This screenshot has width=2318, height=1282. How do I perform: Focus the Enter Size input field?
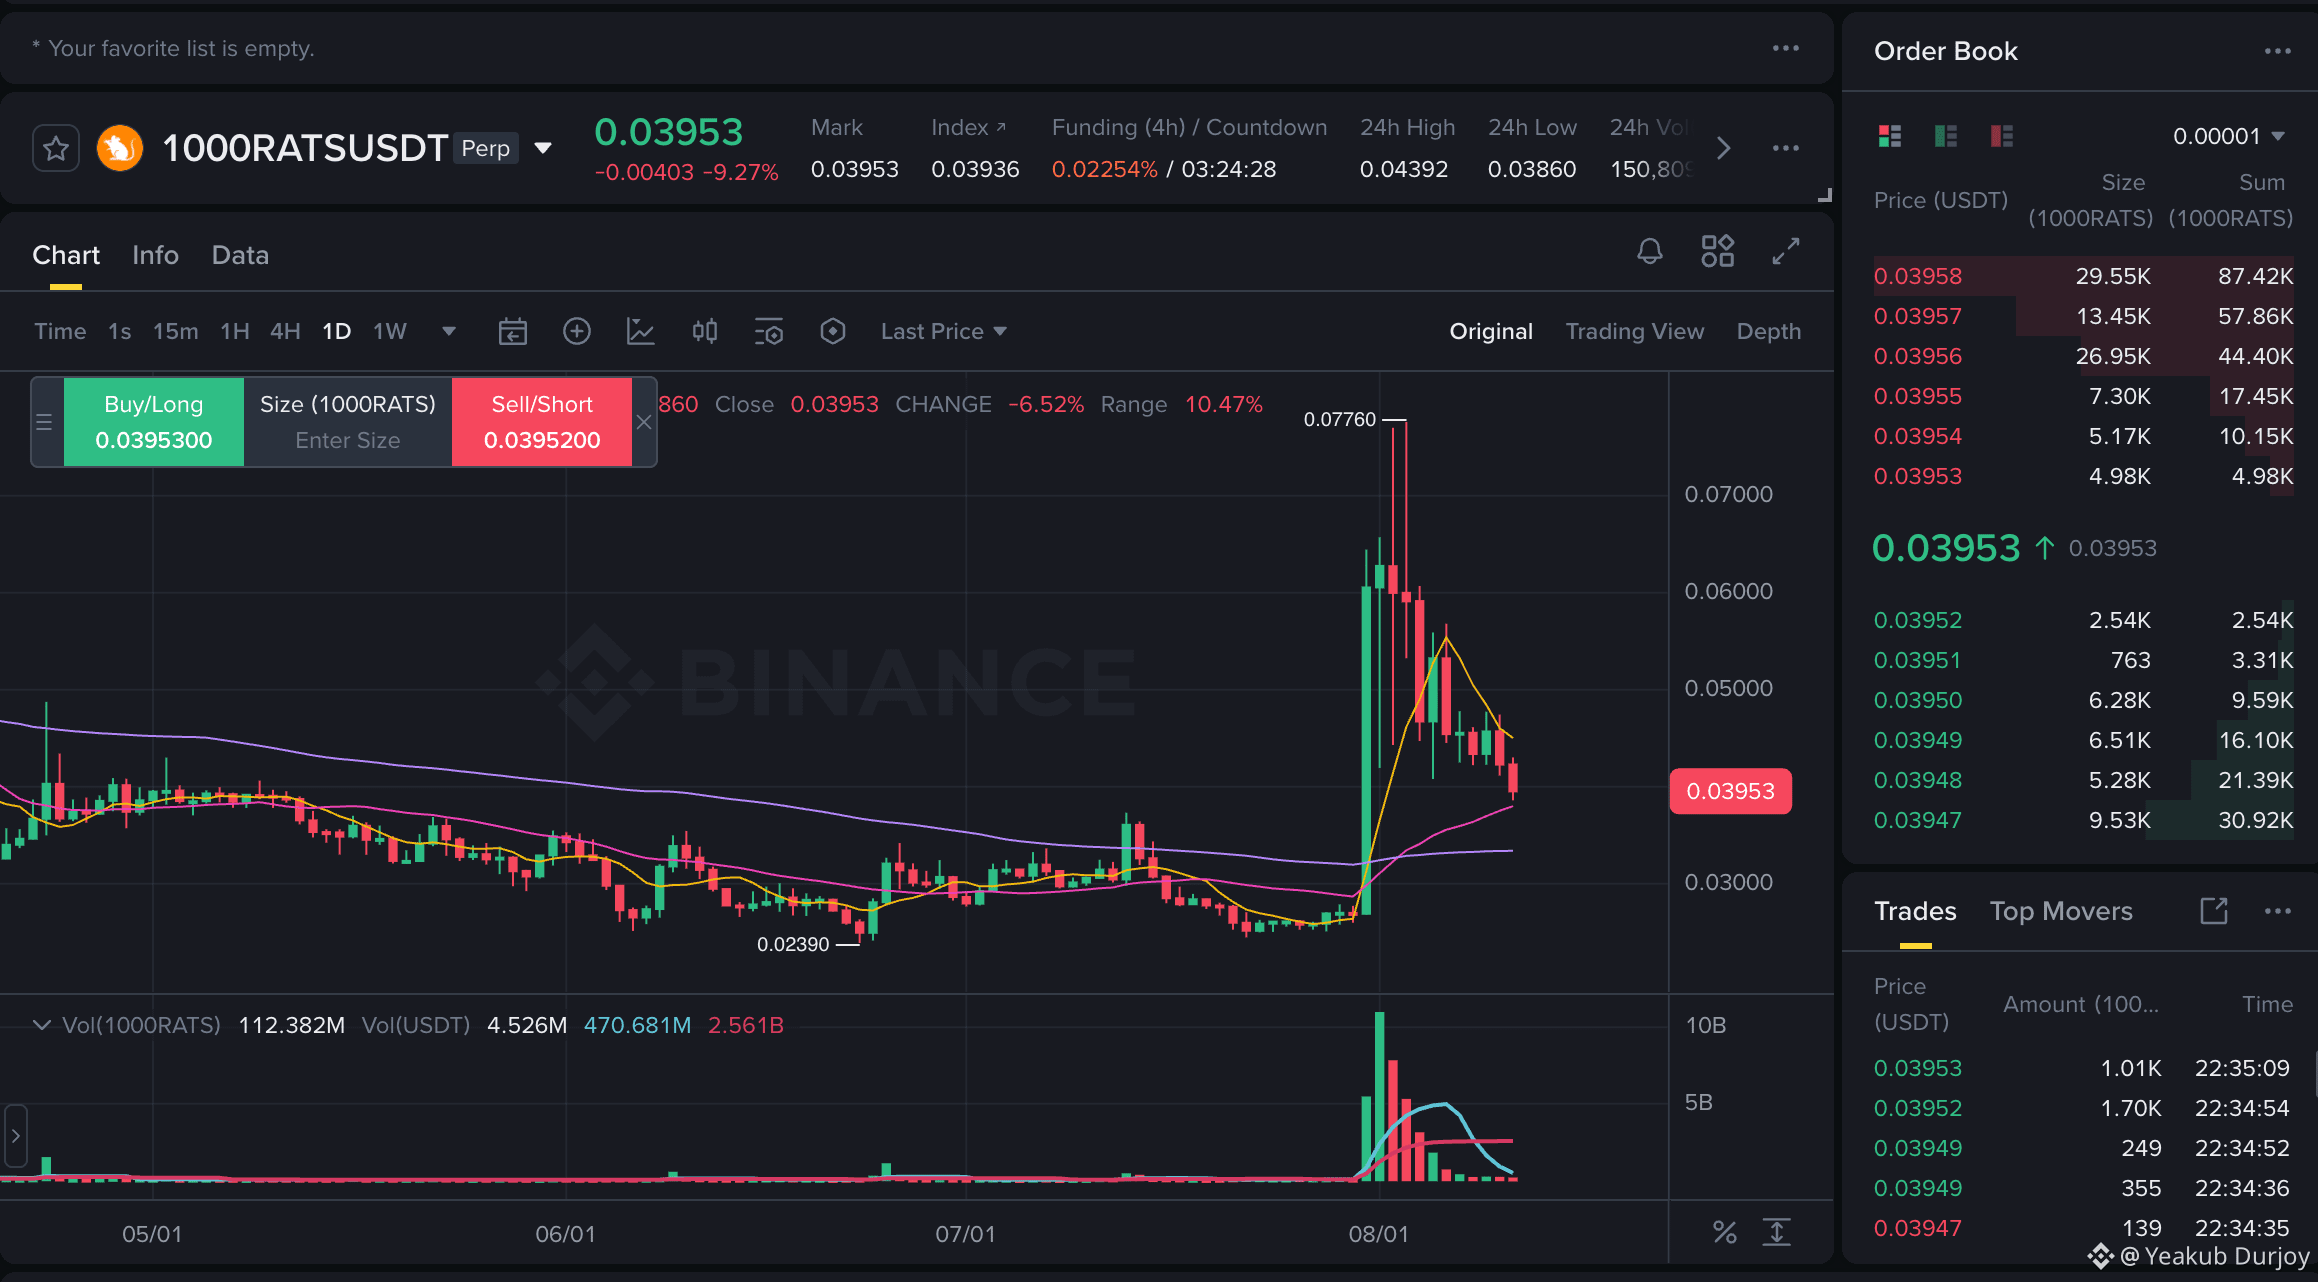coord(348,440)
